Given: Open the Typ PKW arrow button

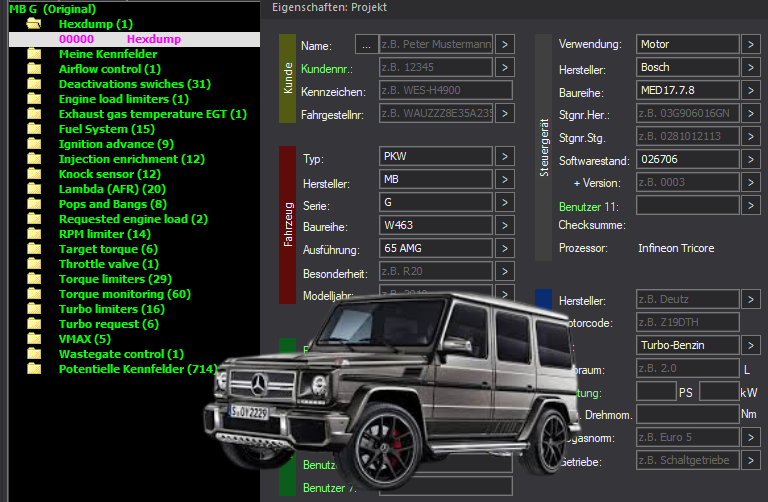Looking at the screenshot, I should pos(504,156).
